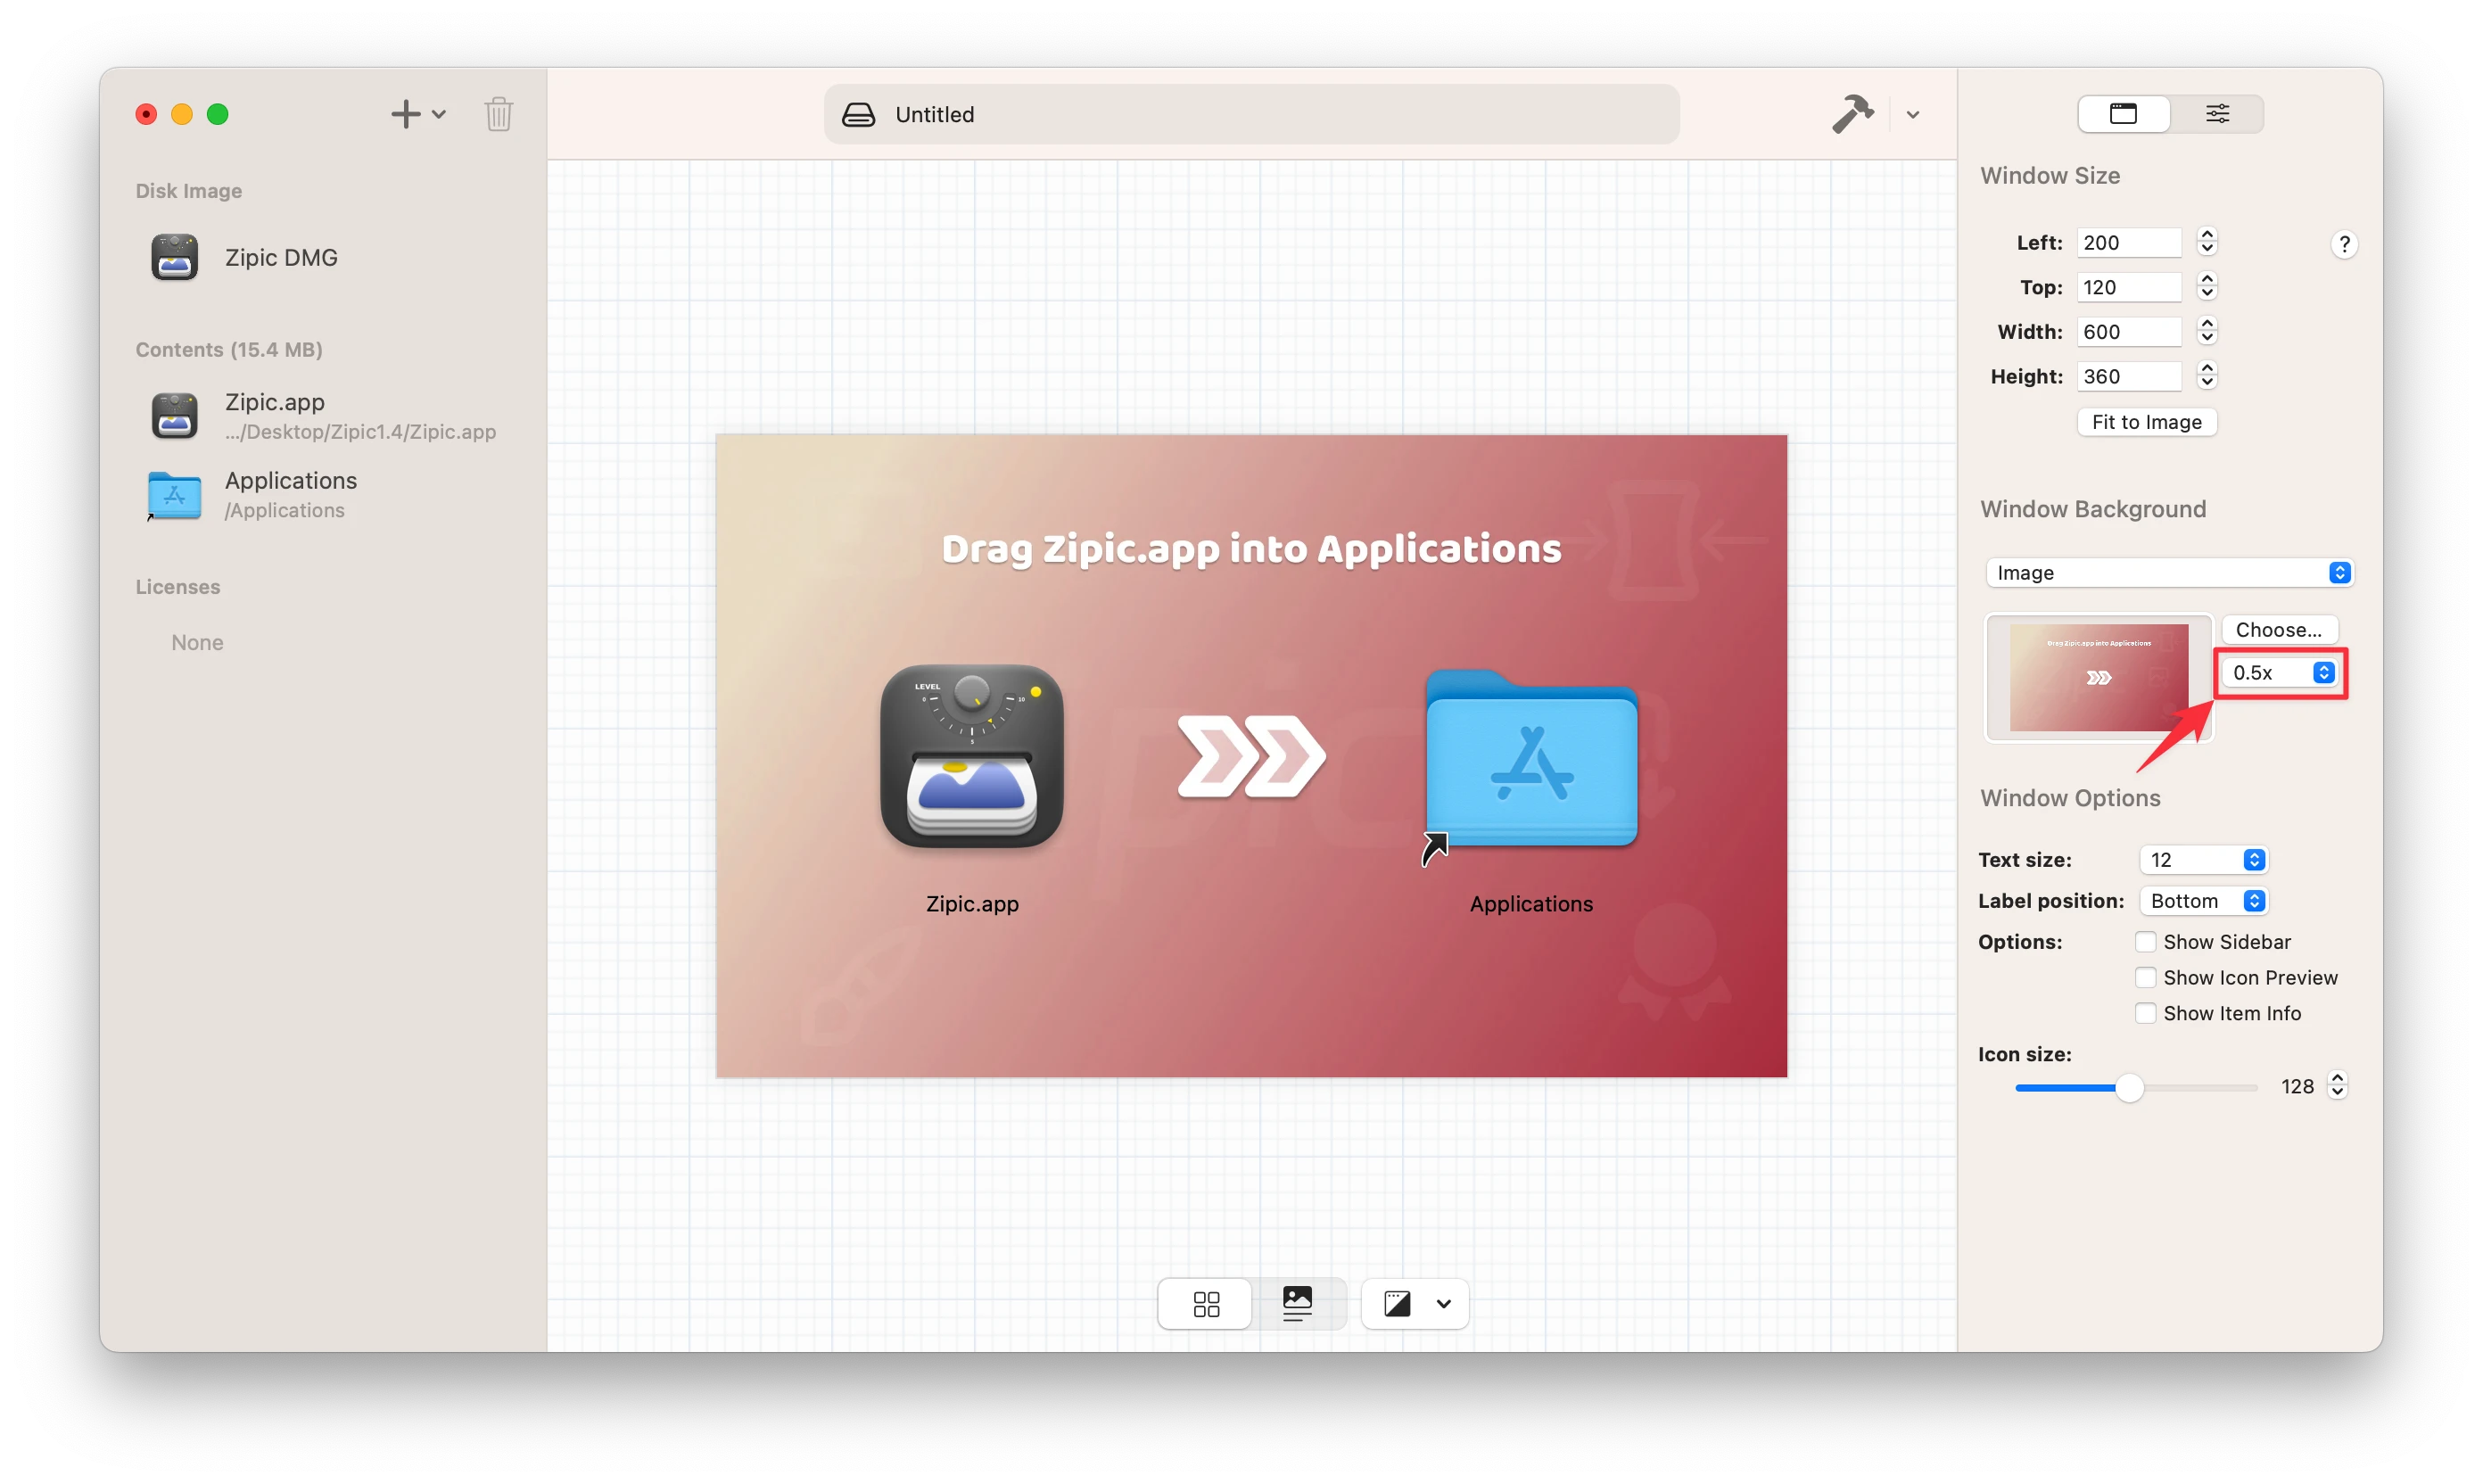Open the Text size dropdown
Screen dimensions: 2483x1484
click(2203, 859)
